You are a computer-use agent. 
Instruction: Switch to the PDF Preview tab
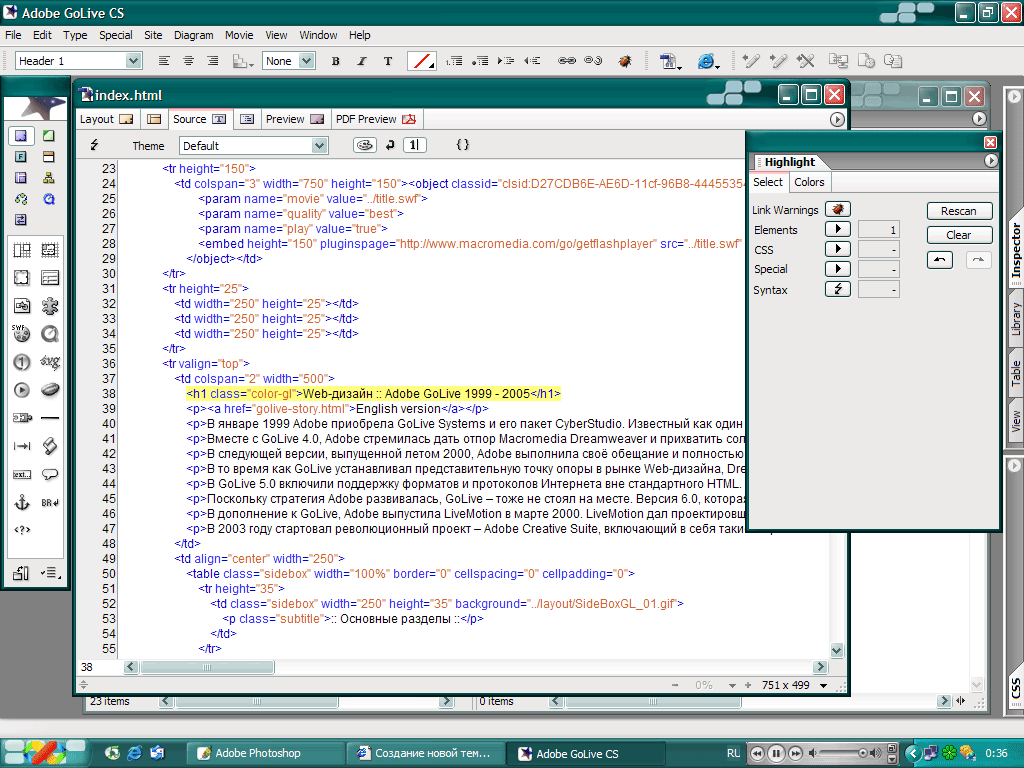coord(376,119)
